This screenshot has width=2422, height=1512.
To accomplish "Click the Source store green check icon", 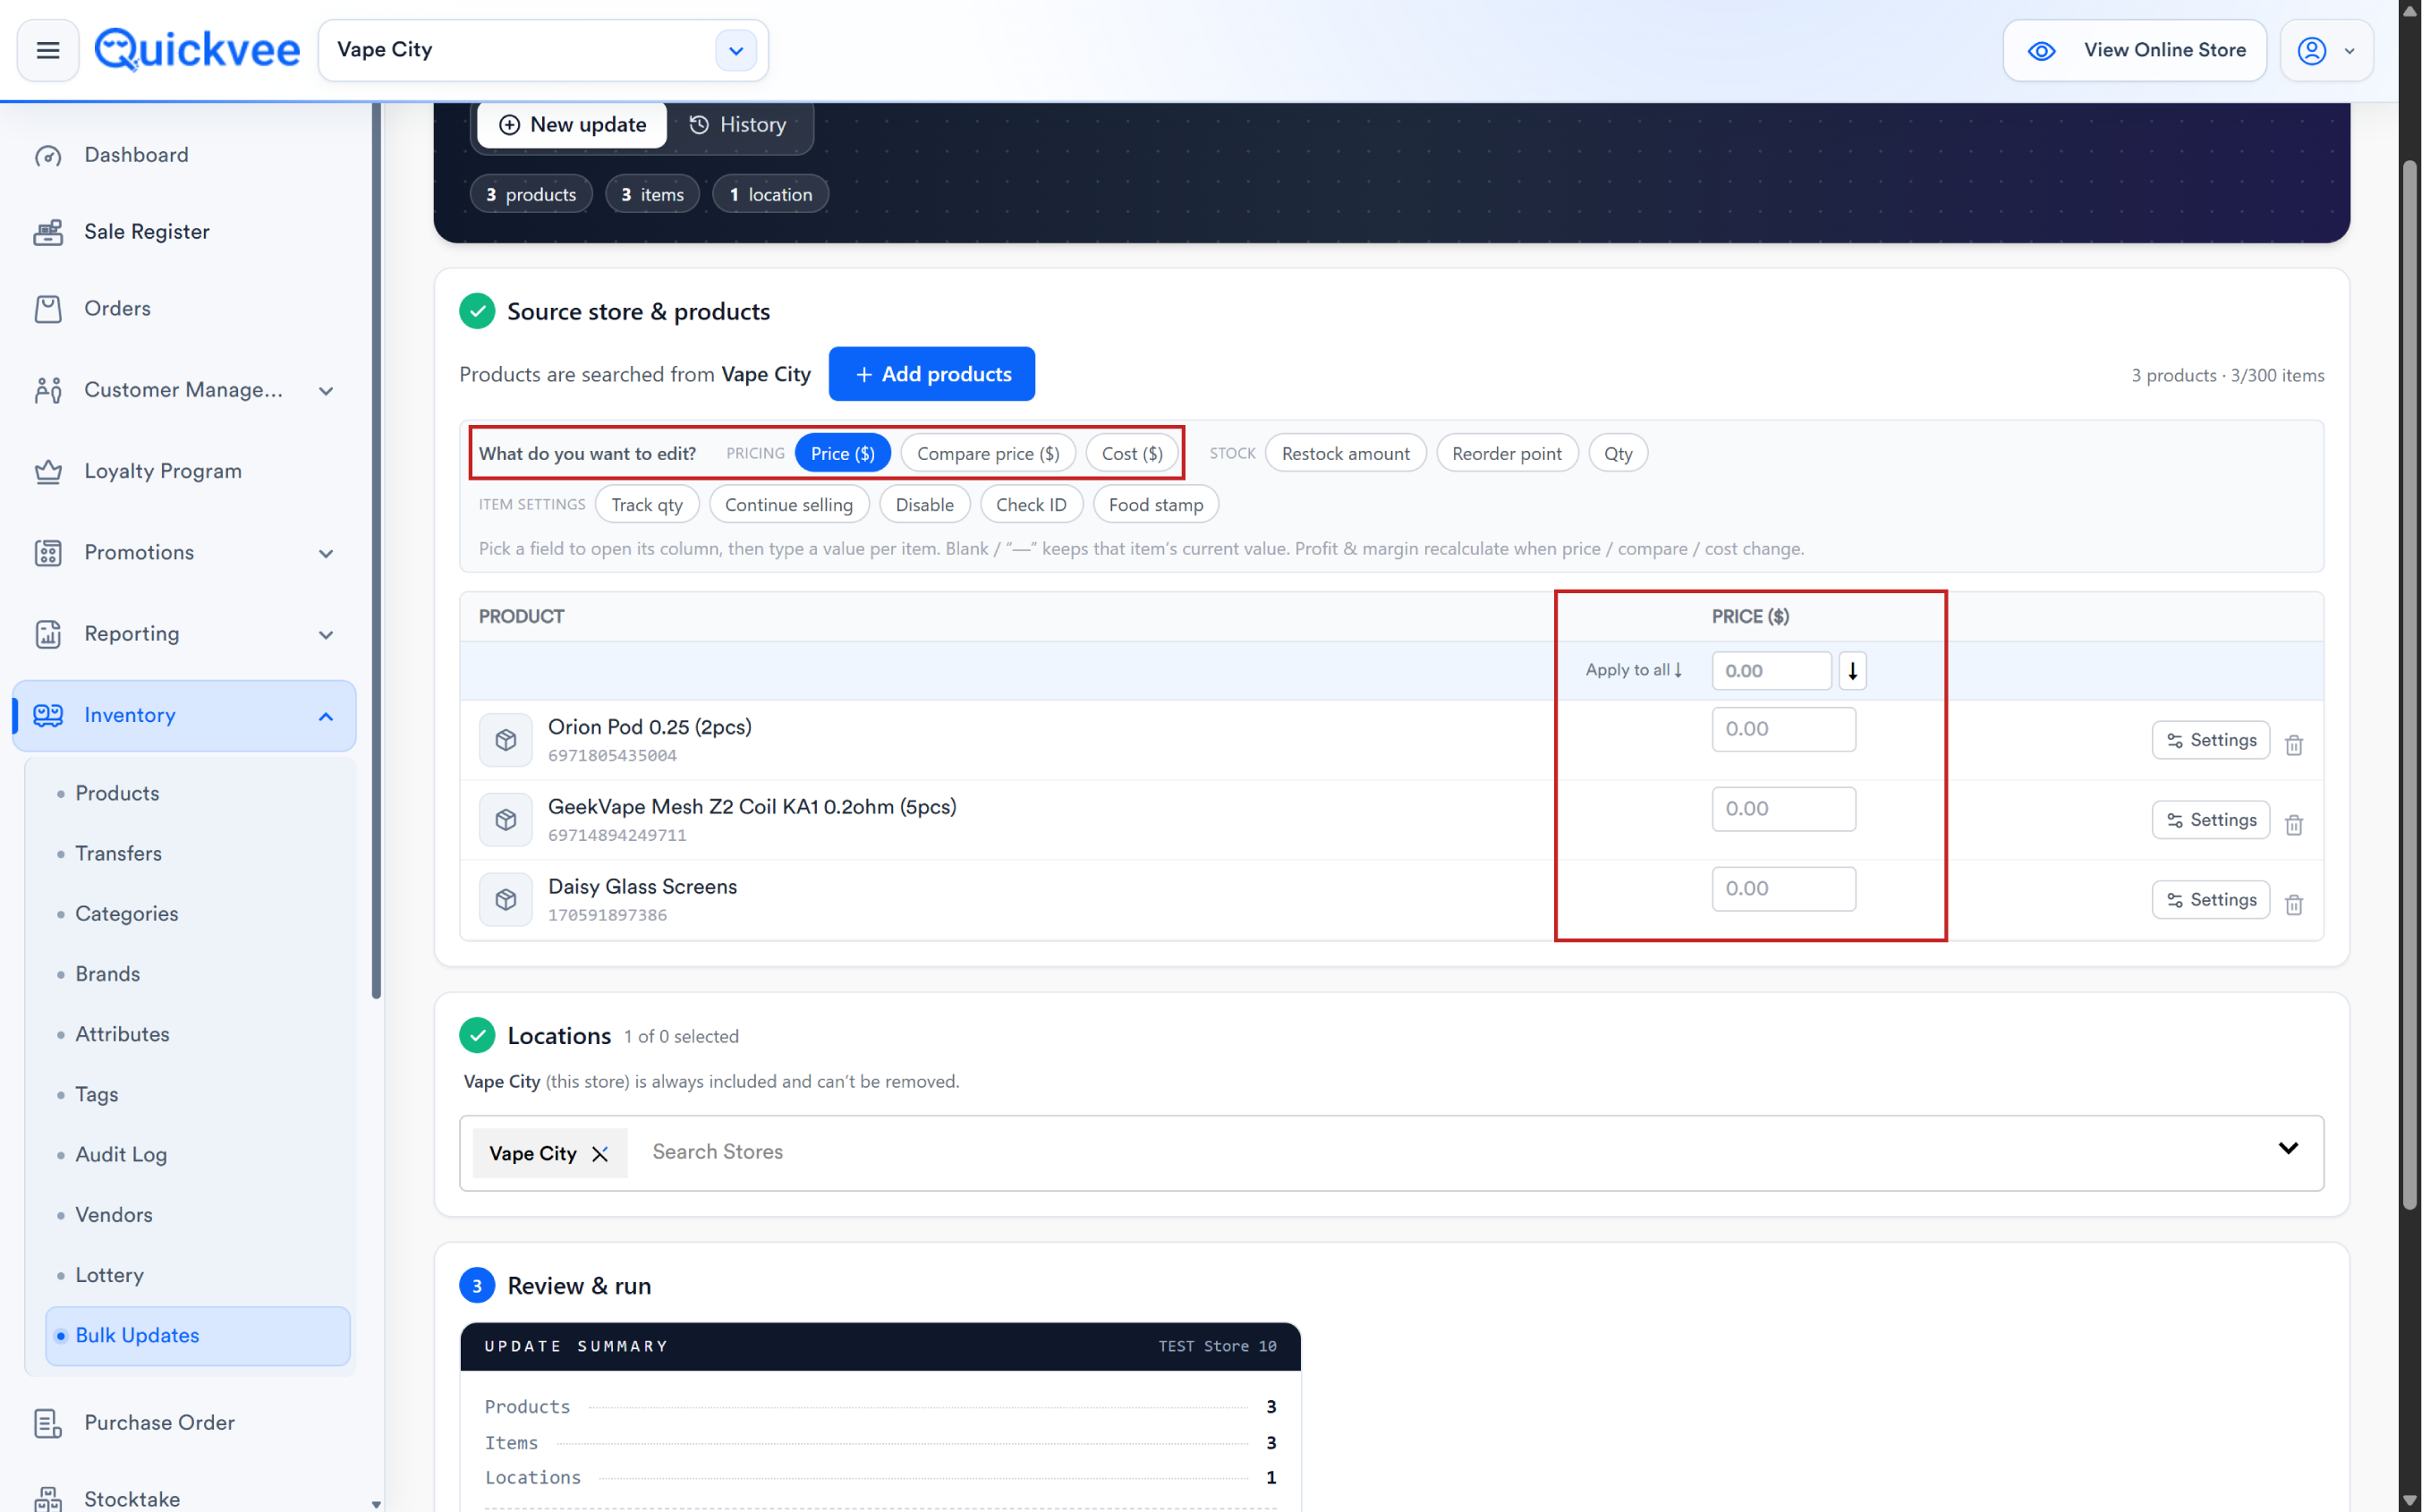I will [x=477, y=312].
